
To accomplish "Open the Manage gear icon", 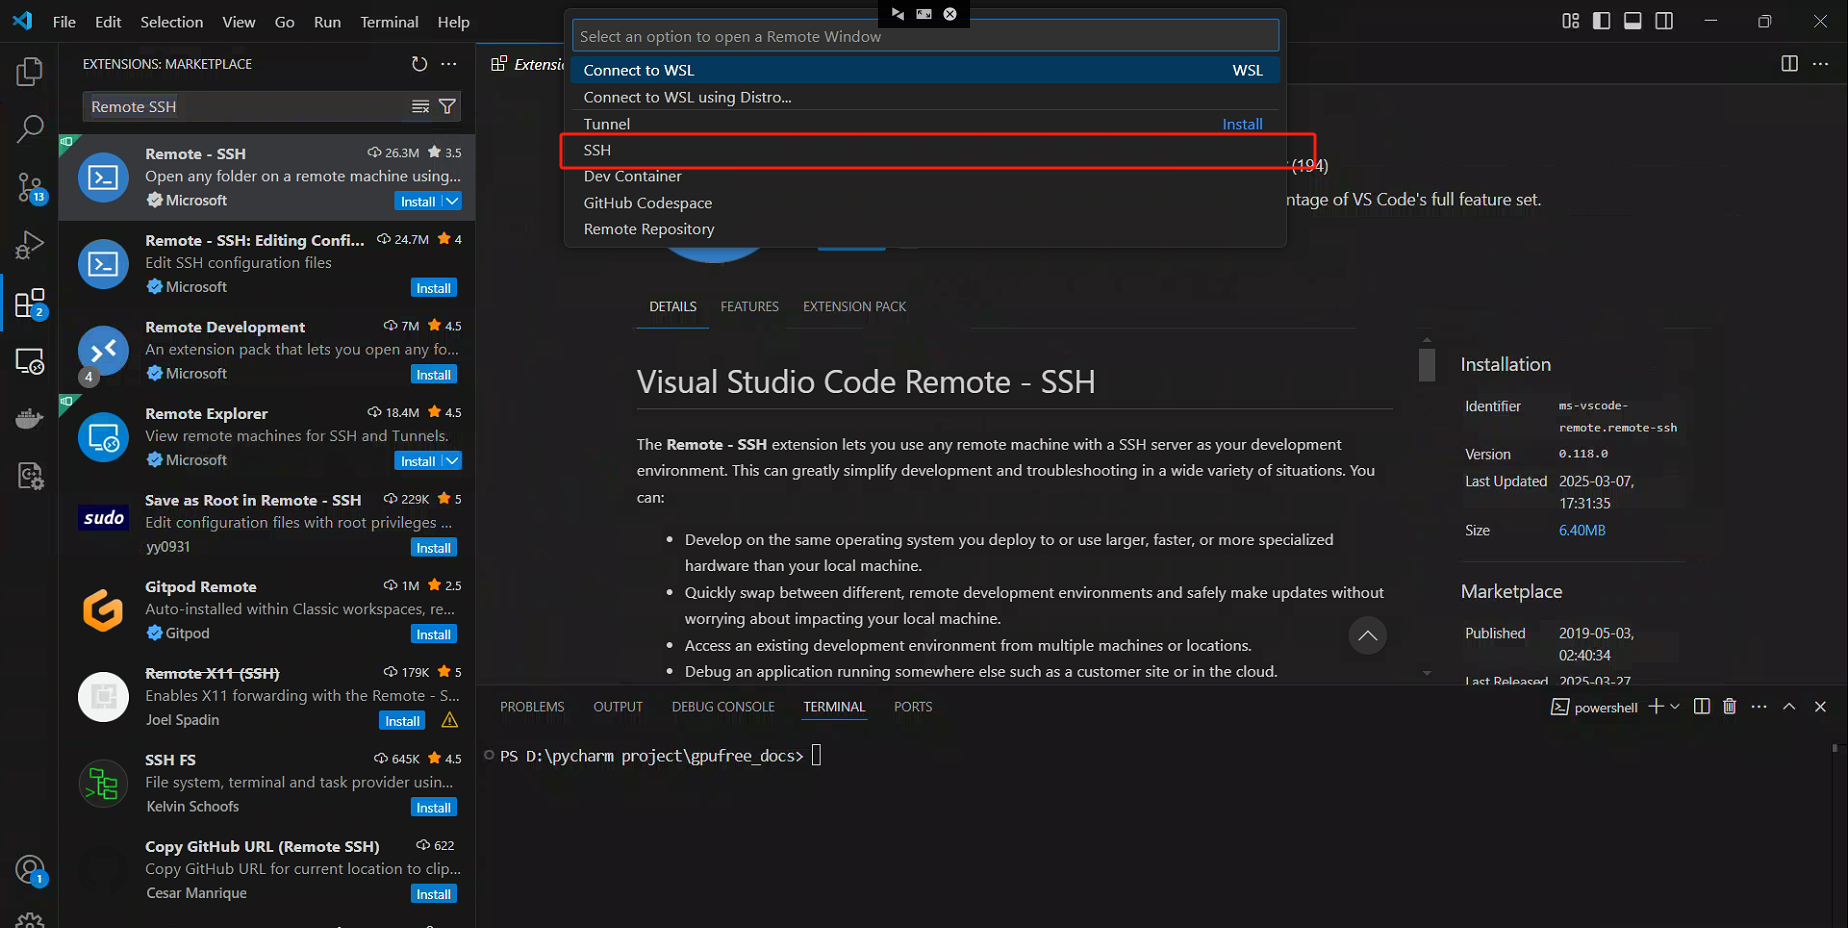I will tap(30, 920).
